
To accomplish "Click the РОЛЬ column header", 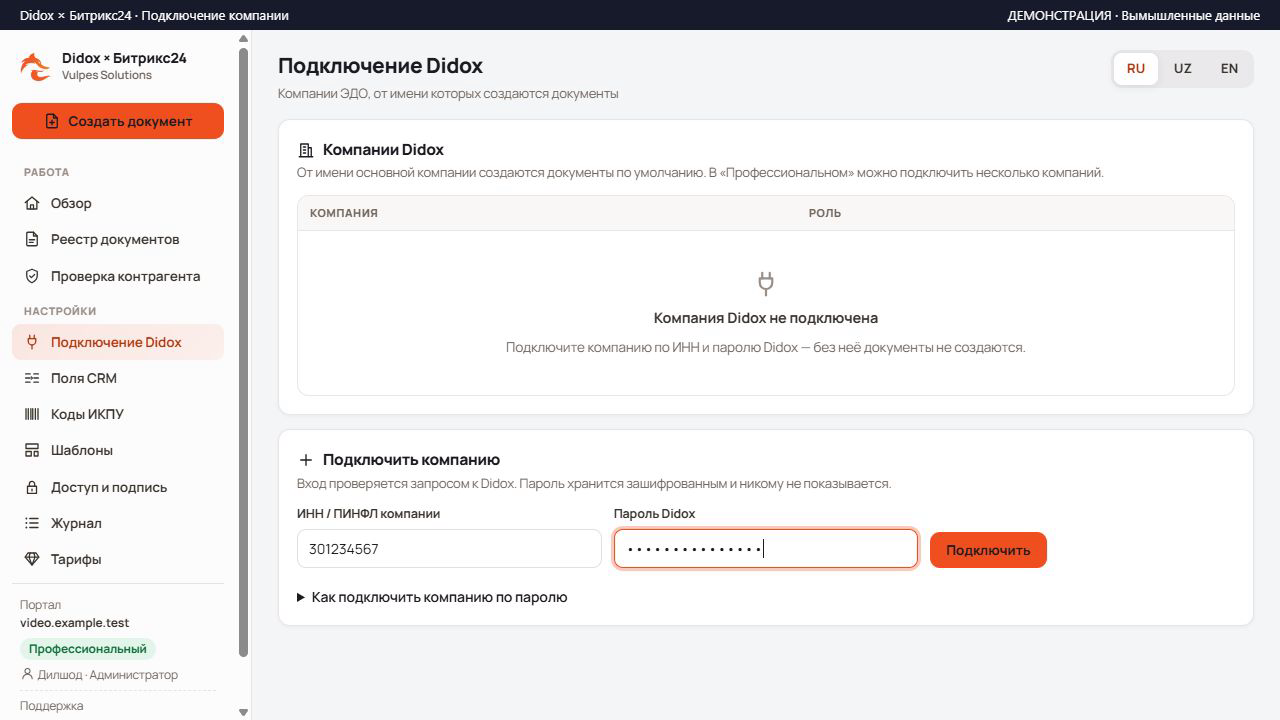I will [x=825, y=213].
